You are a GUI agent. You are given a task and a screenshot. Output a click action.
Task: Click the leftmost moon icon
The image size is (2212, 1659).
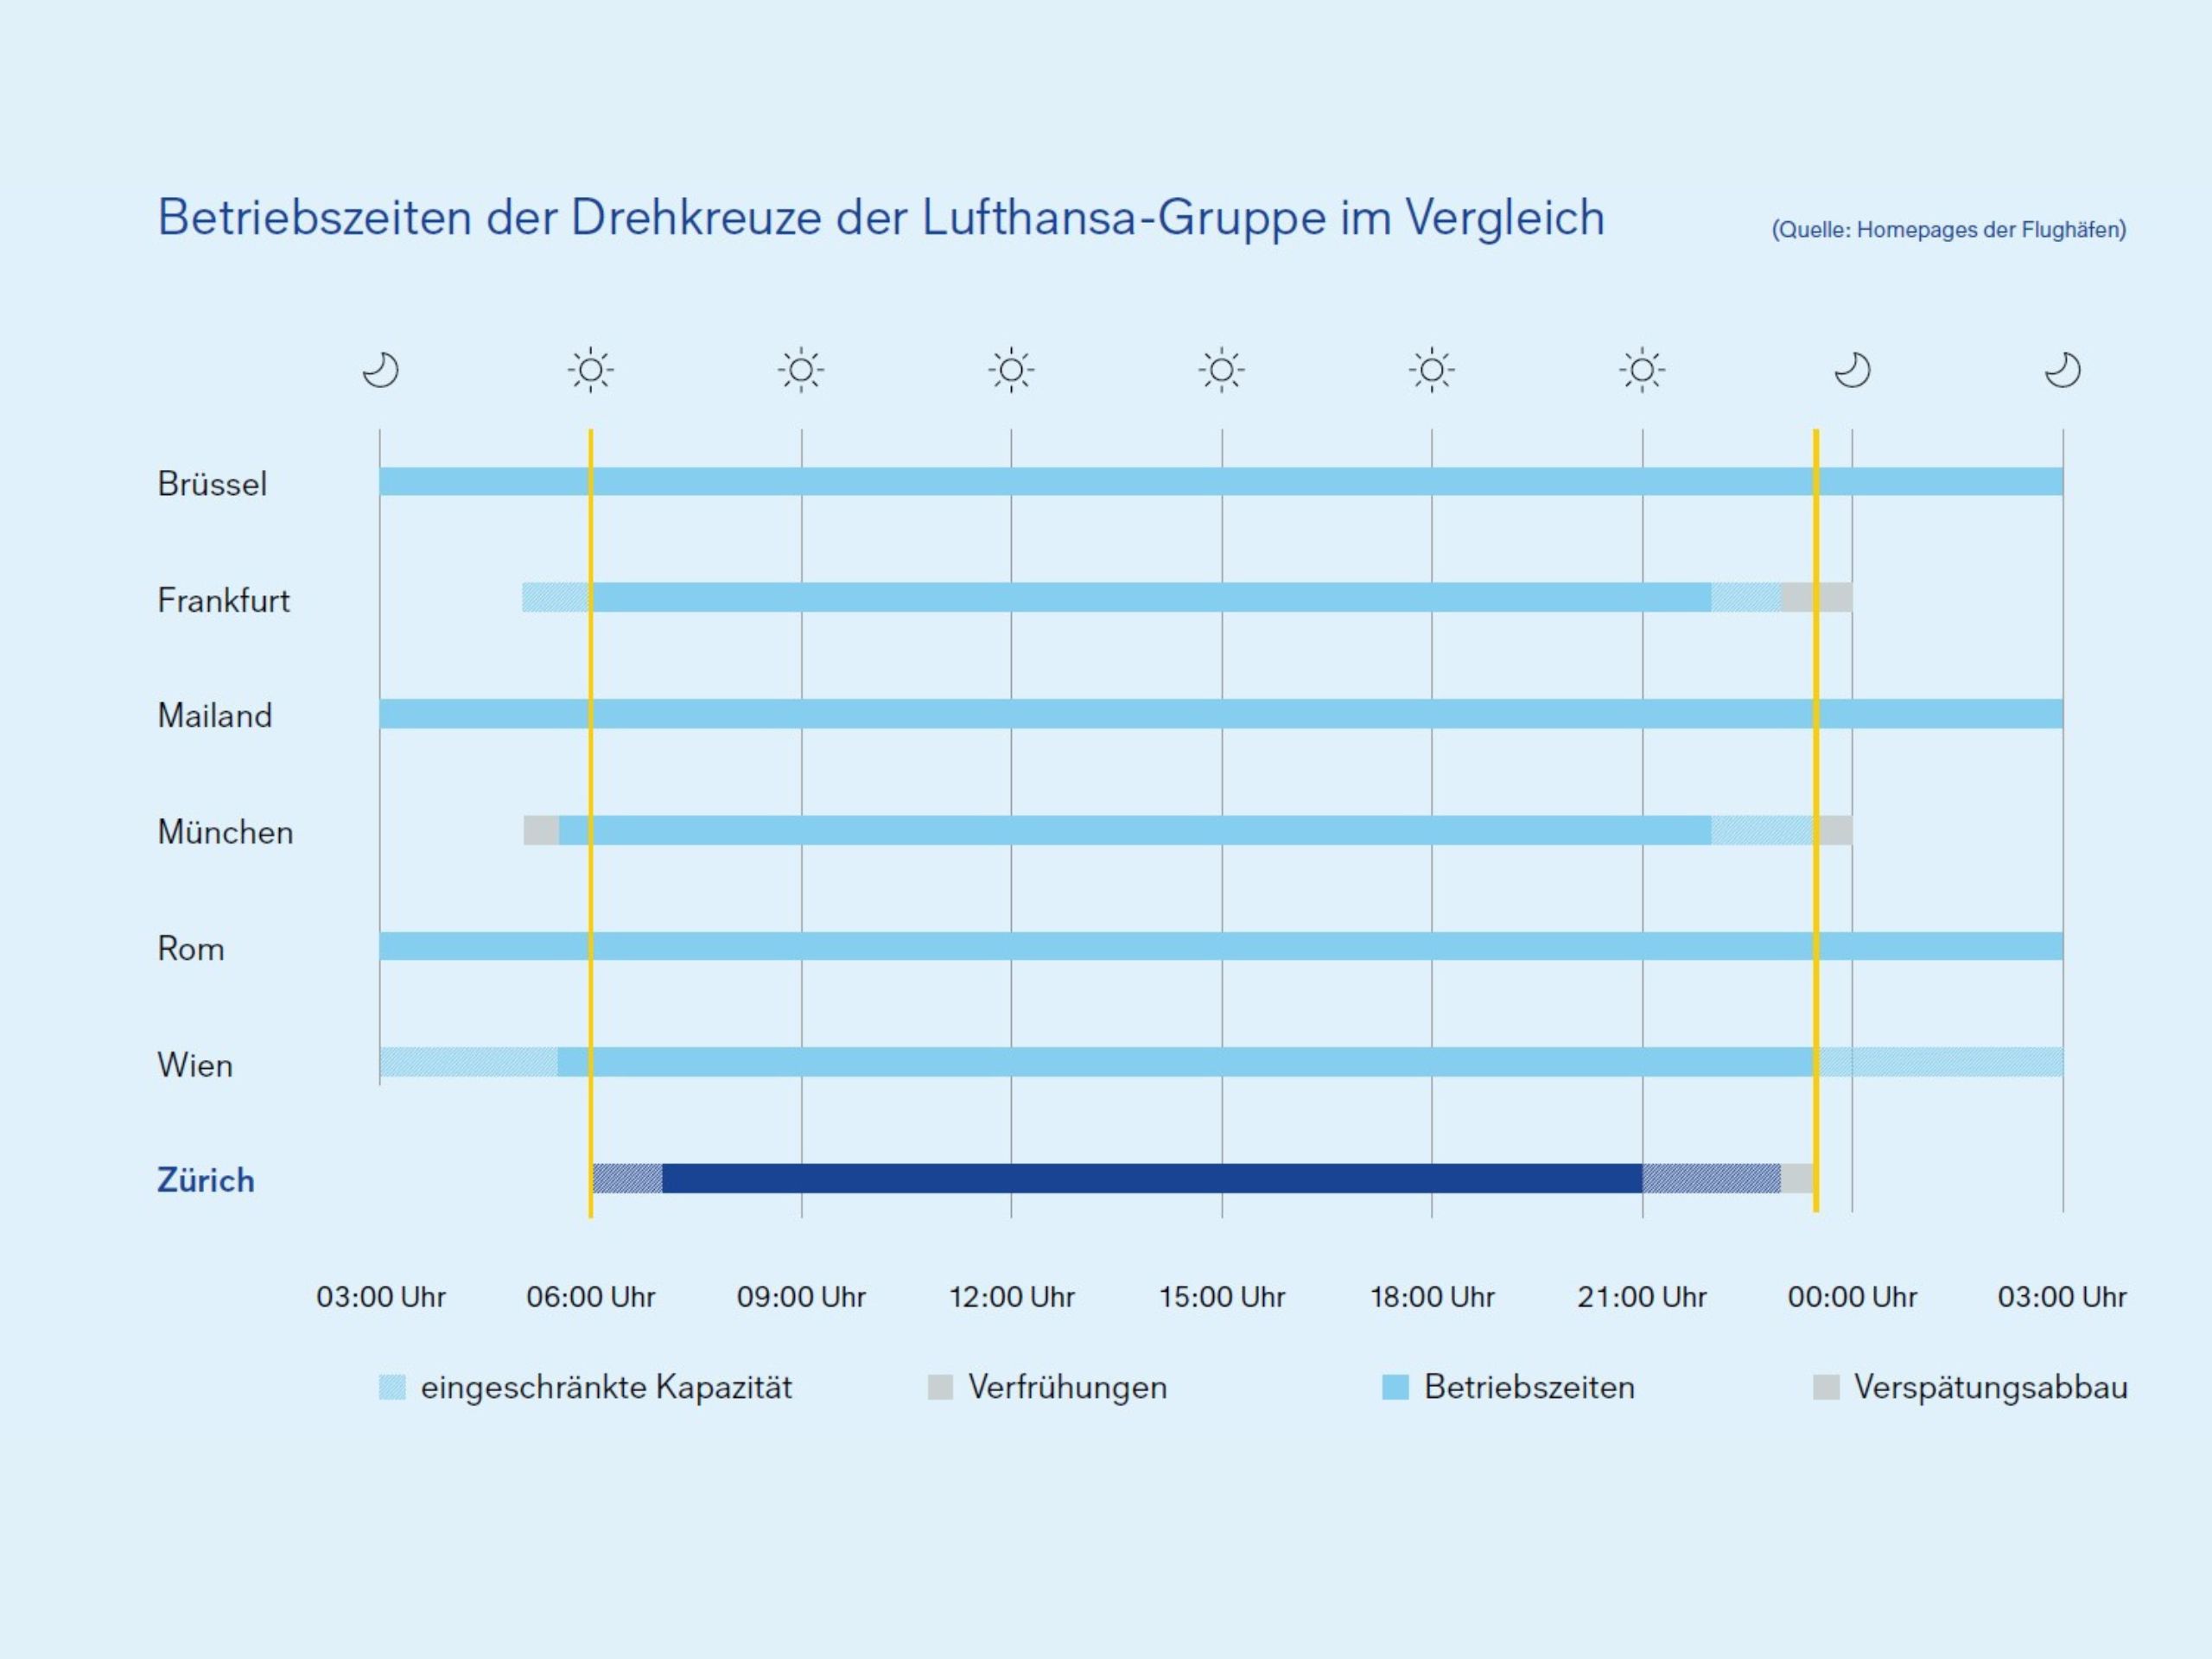tap(380, 370)
